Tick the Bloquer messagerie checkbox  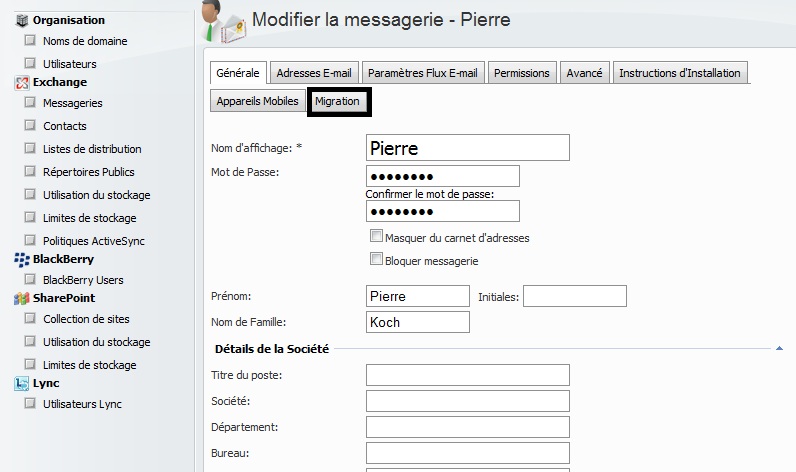tap(377, 260)
